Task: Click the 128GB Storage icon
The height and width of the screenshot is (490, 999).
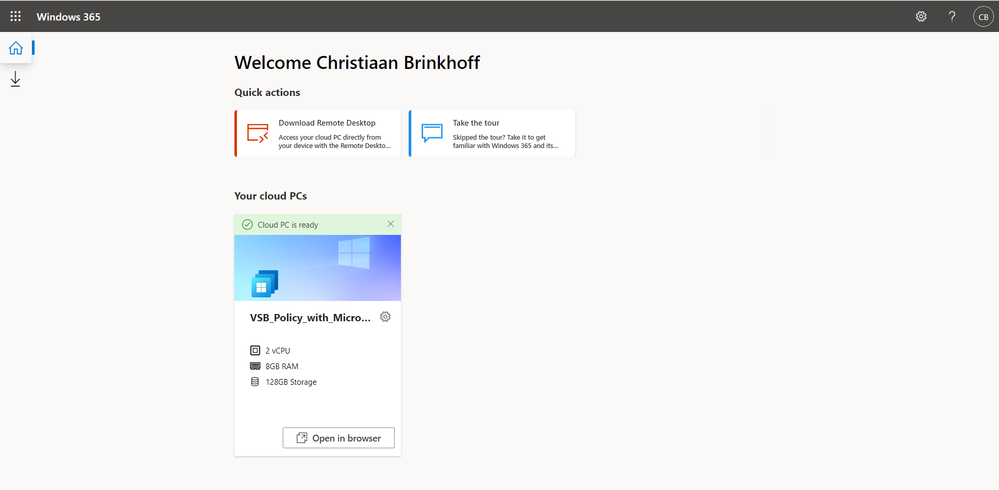Action: click(x=255, y=382)
